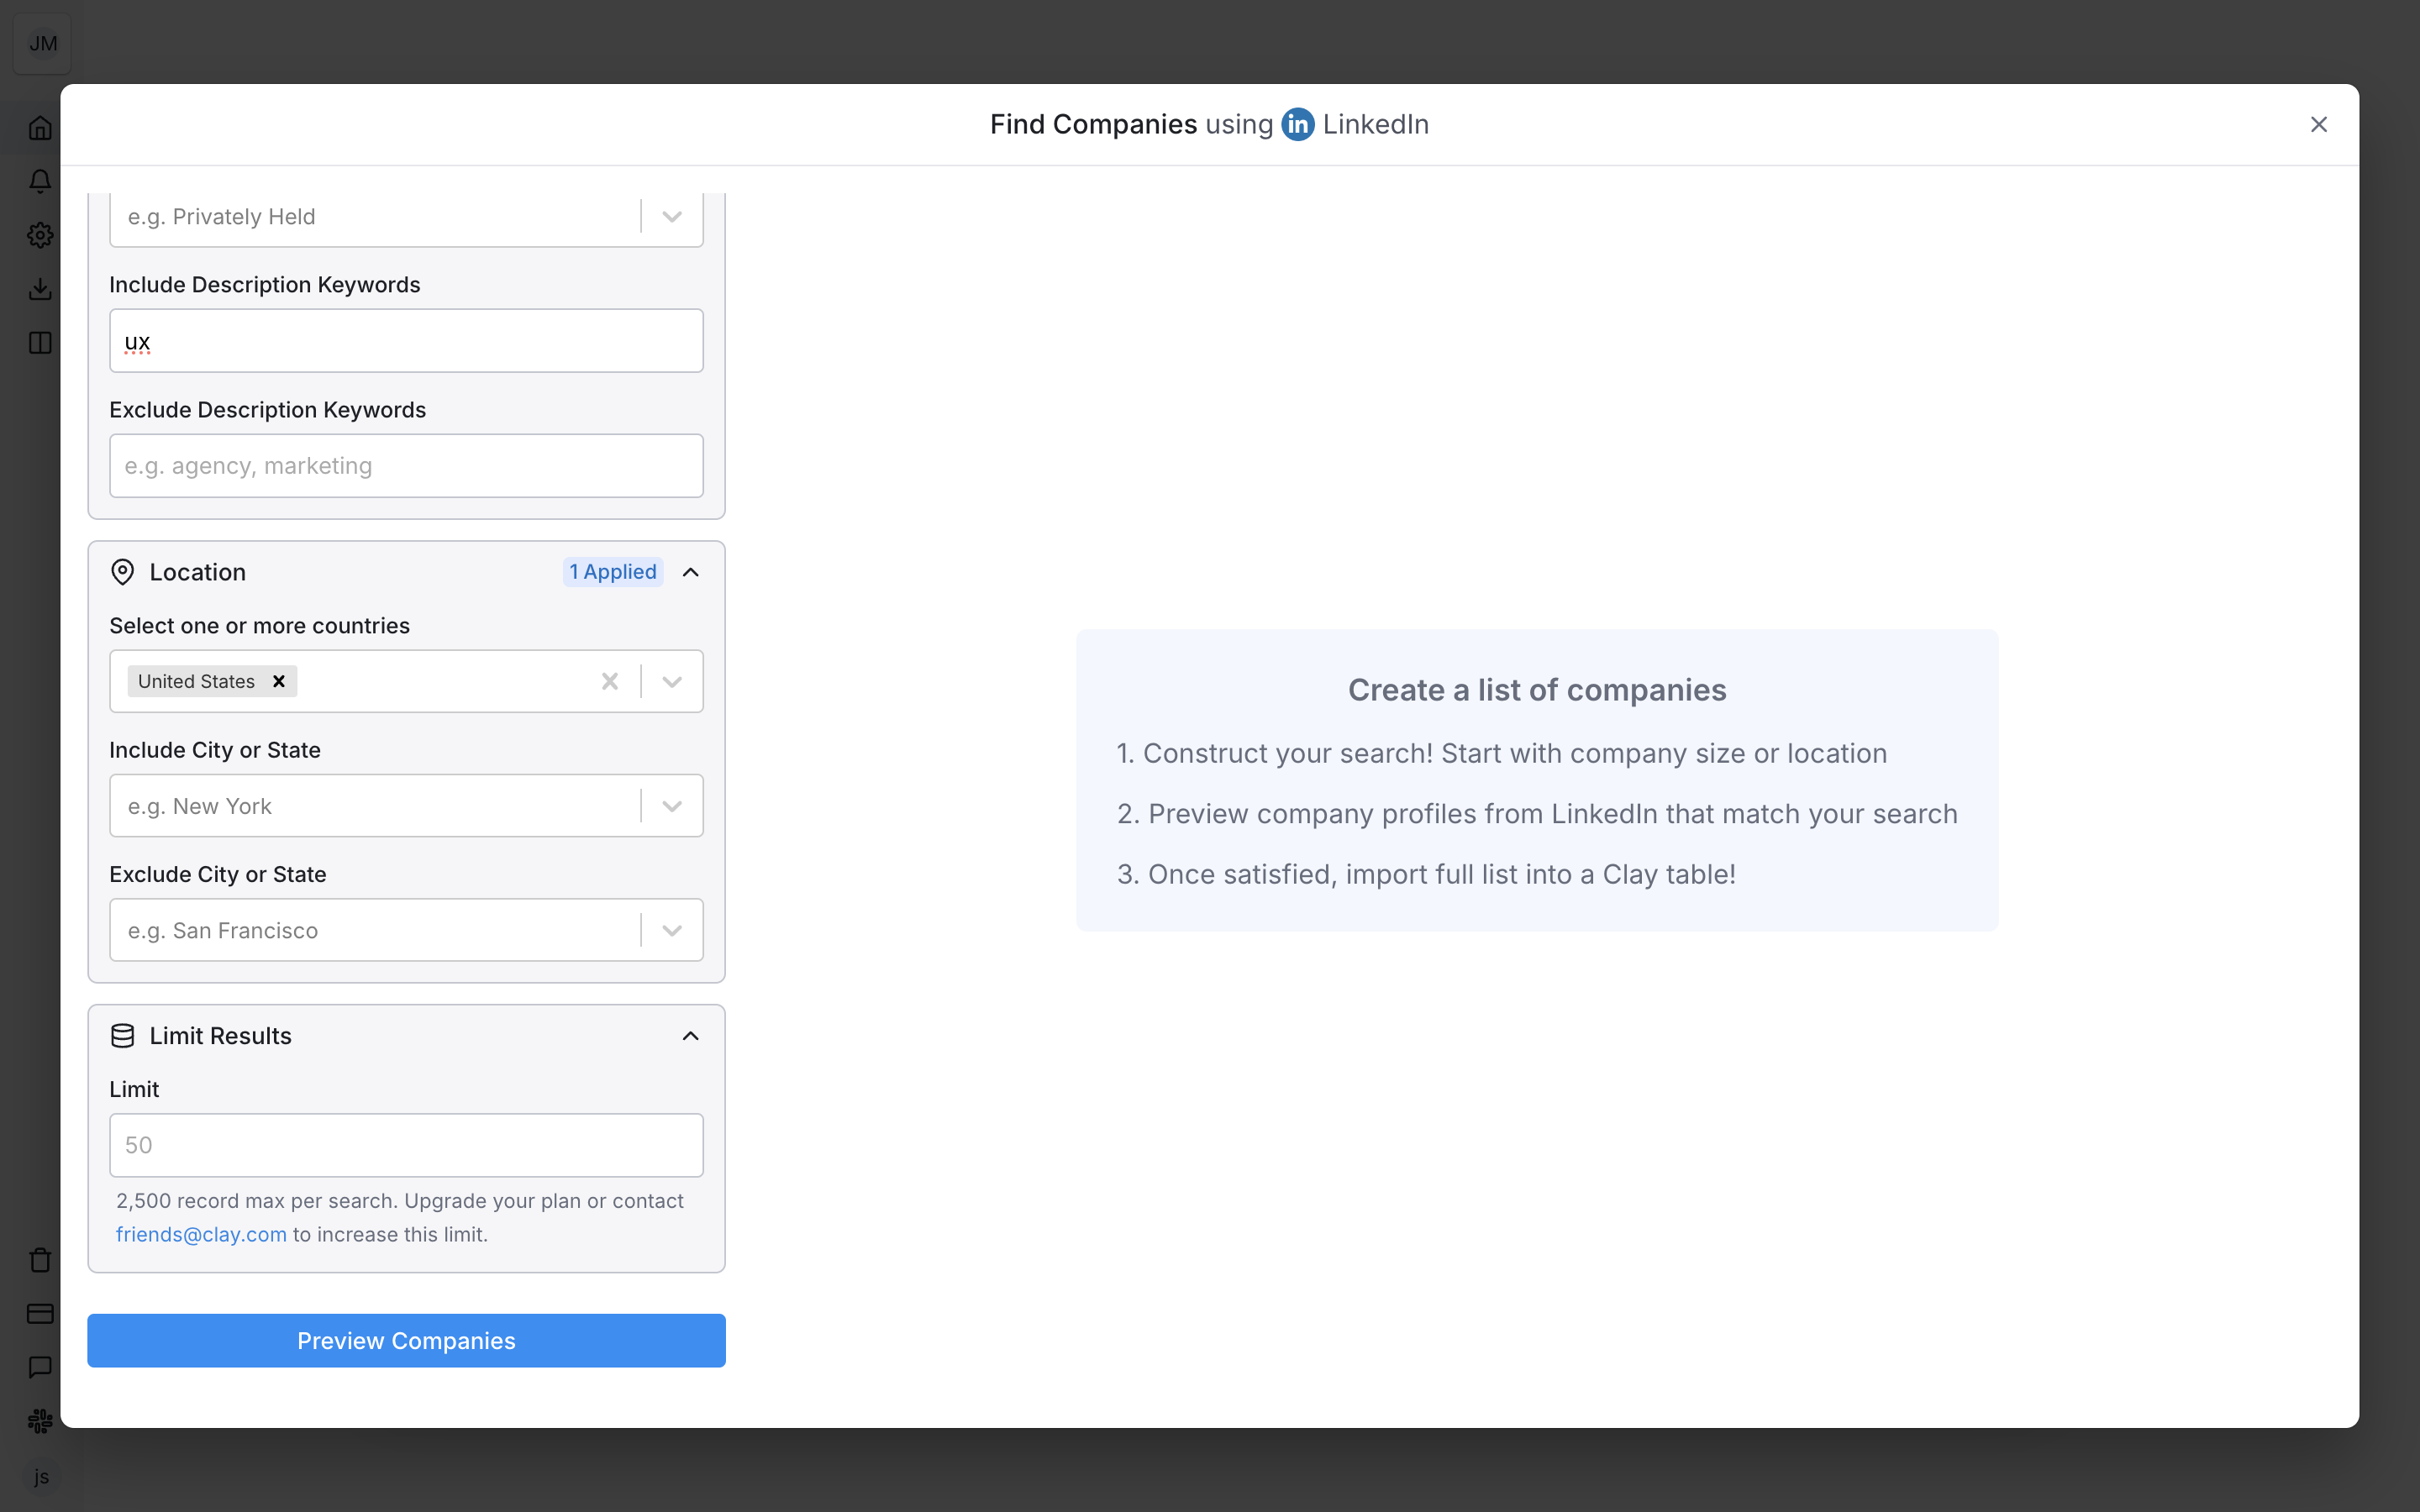Click the 'Construct your search!' step text
This screenshot has width=2420, height=1512.
point(1502,753)
